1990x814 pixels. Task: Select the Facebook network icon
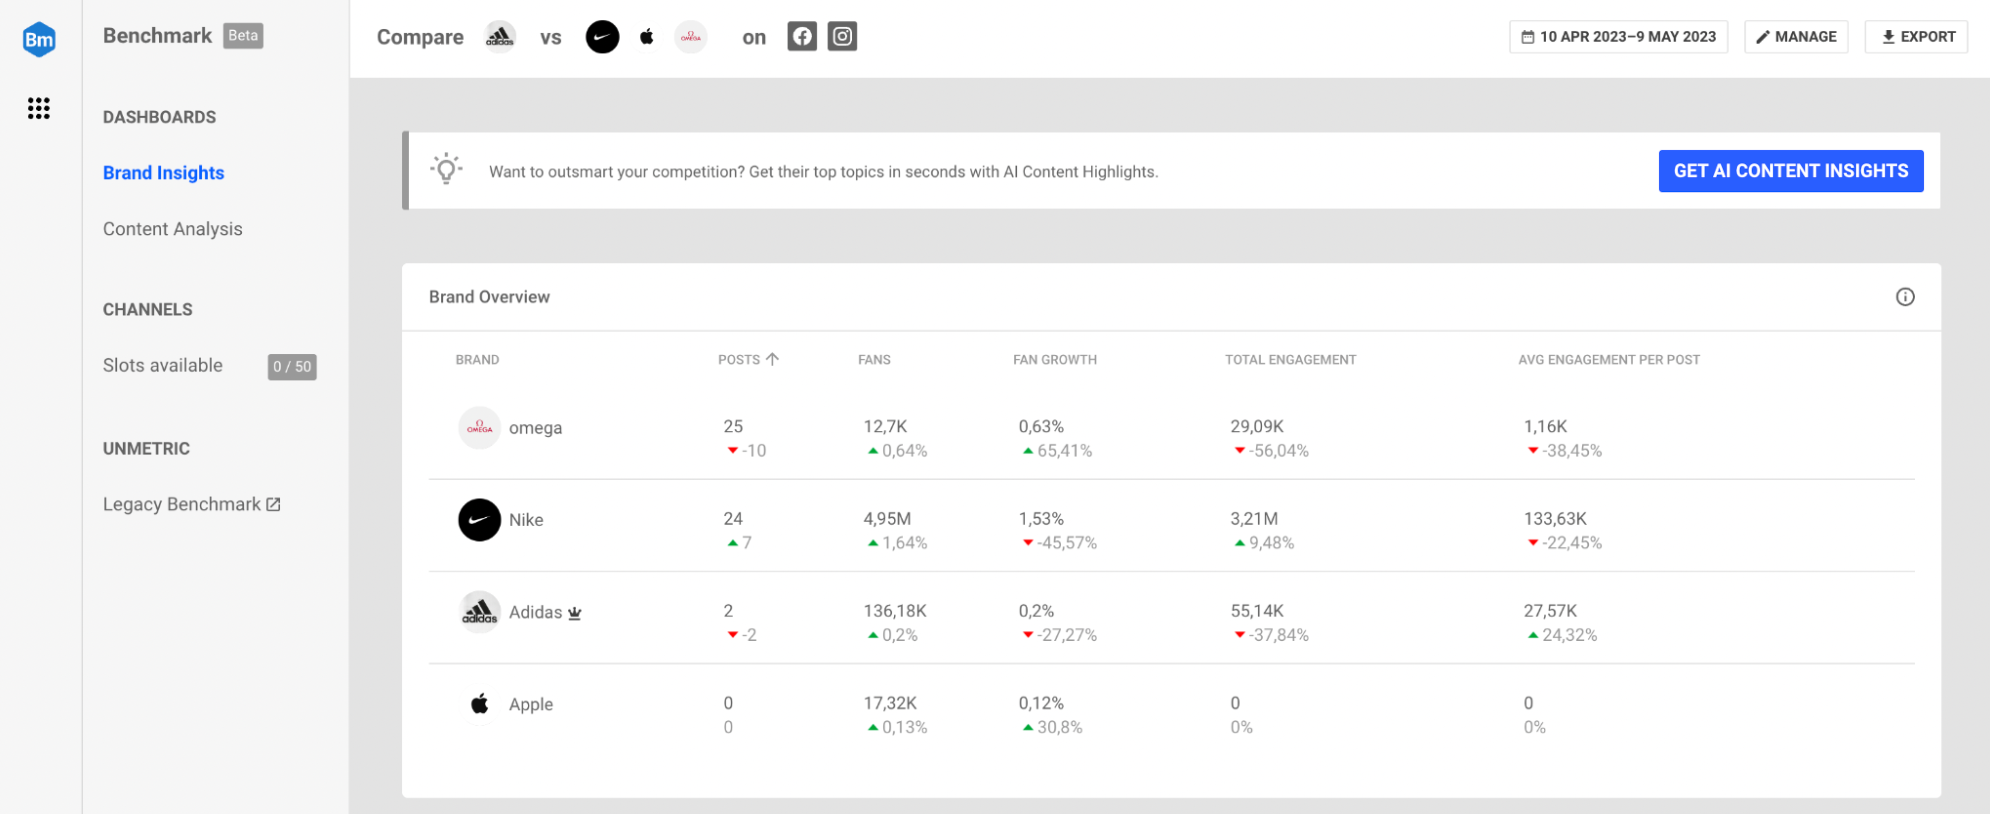[x=802, y=37]
